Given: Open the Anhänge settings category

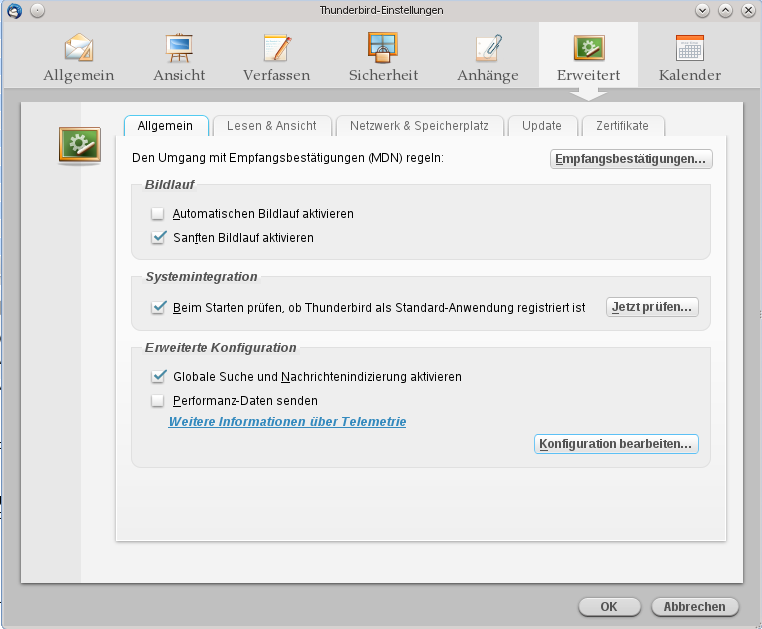Looking at the screenshot, I should pyautogui.click(x=487, y=57).
